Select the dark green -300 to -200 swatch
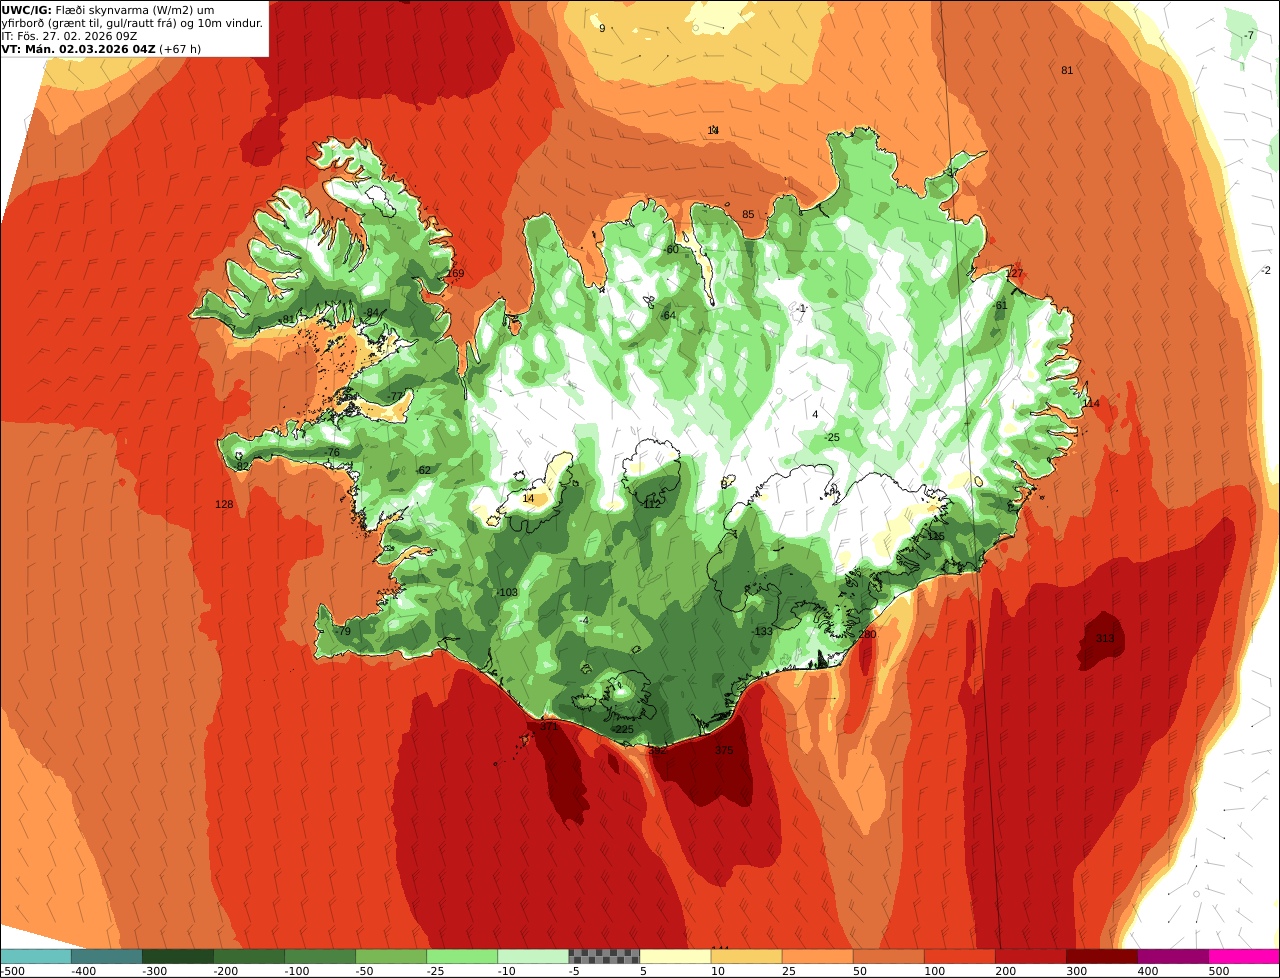 click(x=177, y=956)
